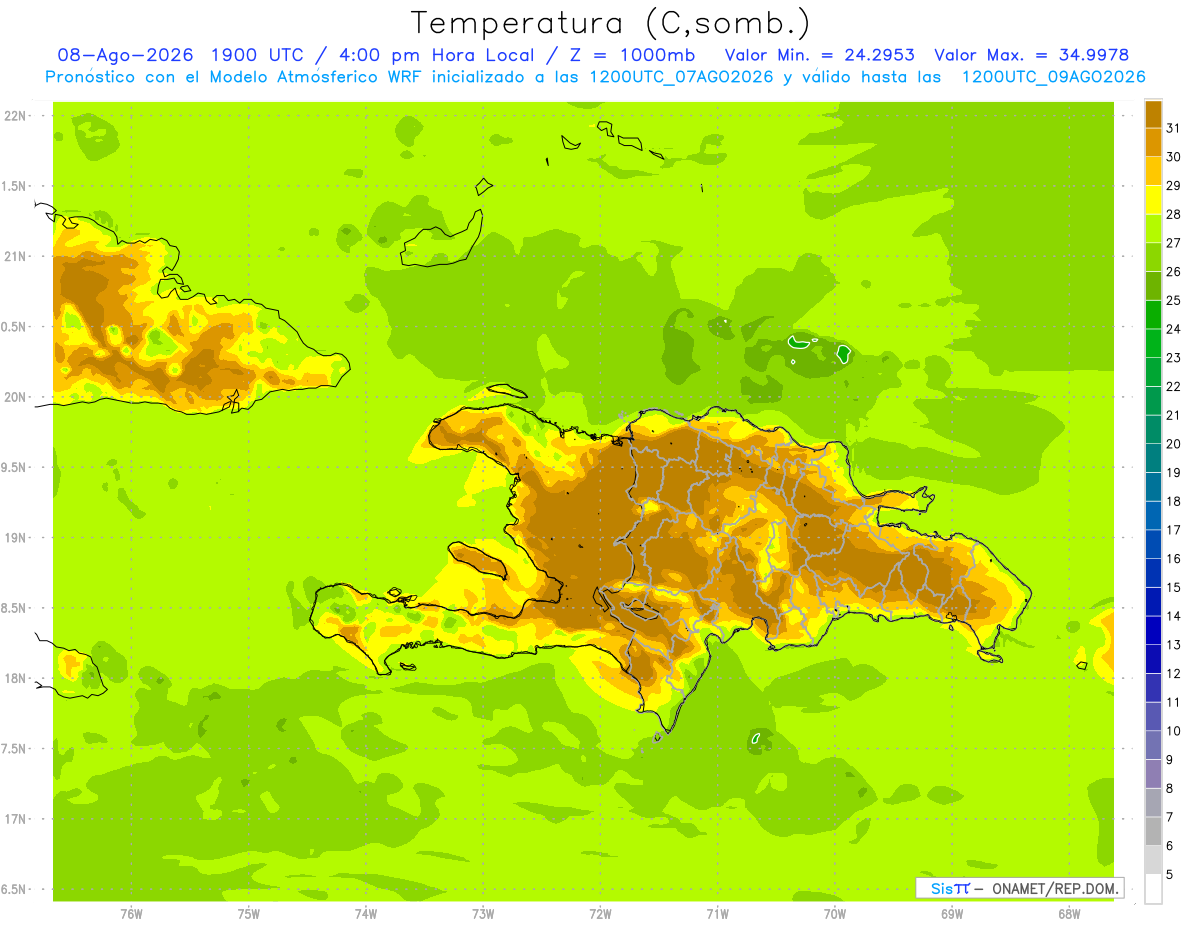Pick the purple swatch between 9 and 10

coord(1153,746)
